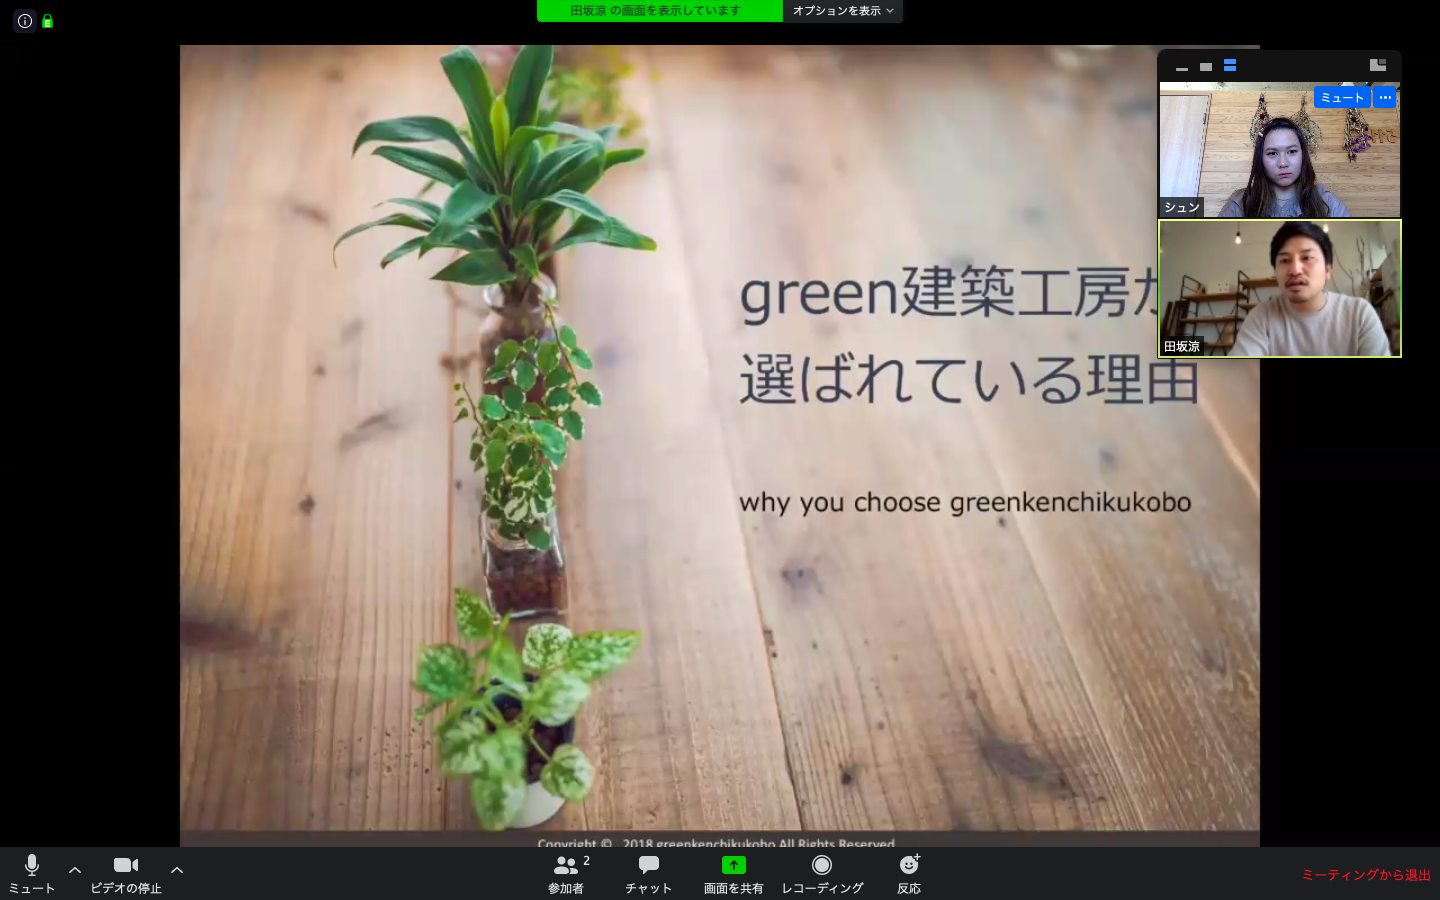Start recording with the レコーディング icon
This screenshot has width=1440, height=900.
click(x=822, y=865)
